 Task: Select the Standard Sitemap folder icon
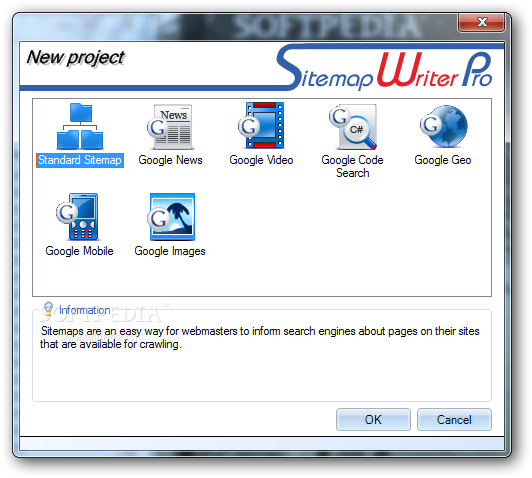(80, 126)
